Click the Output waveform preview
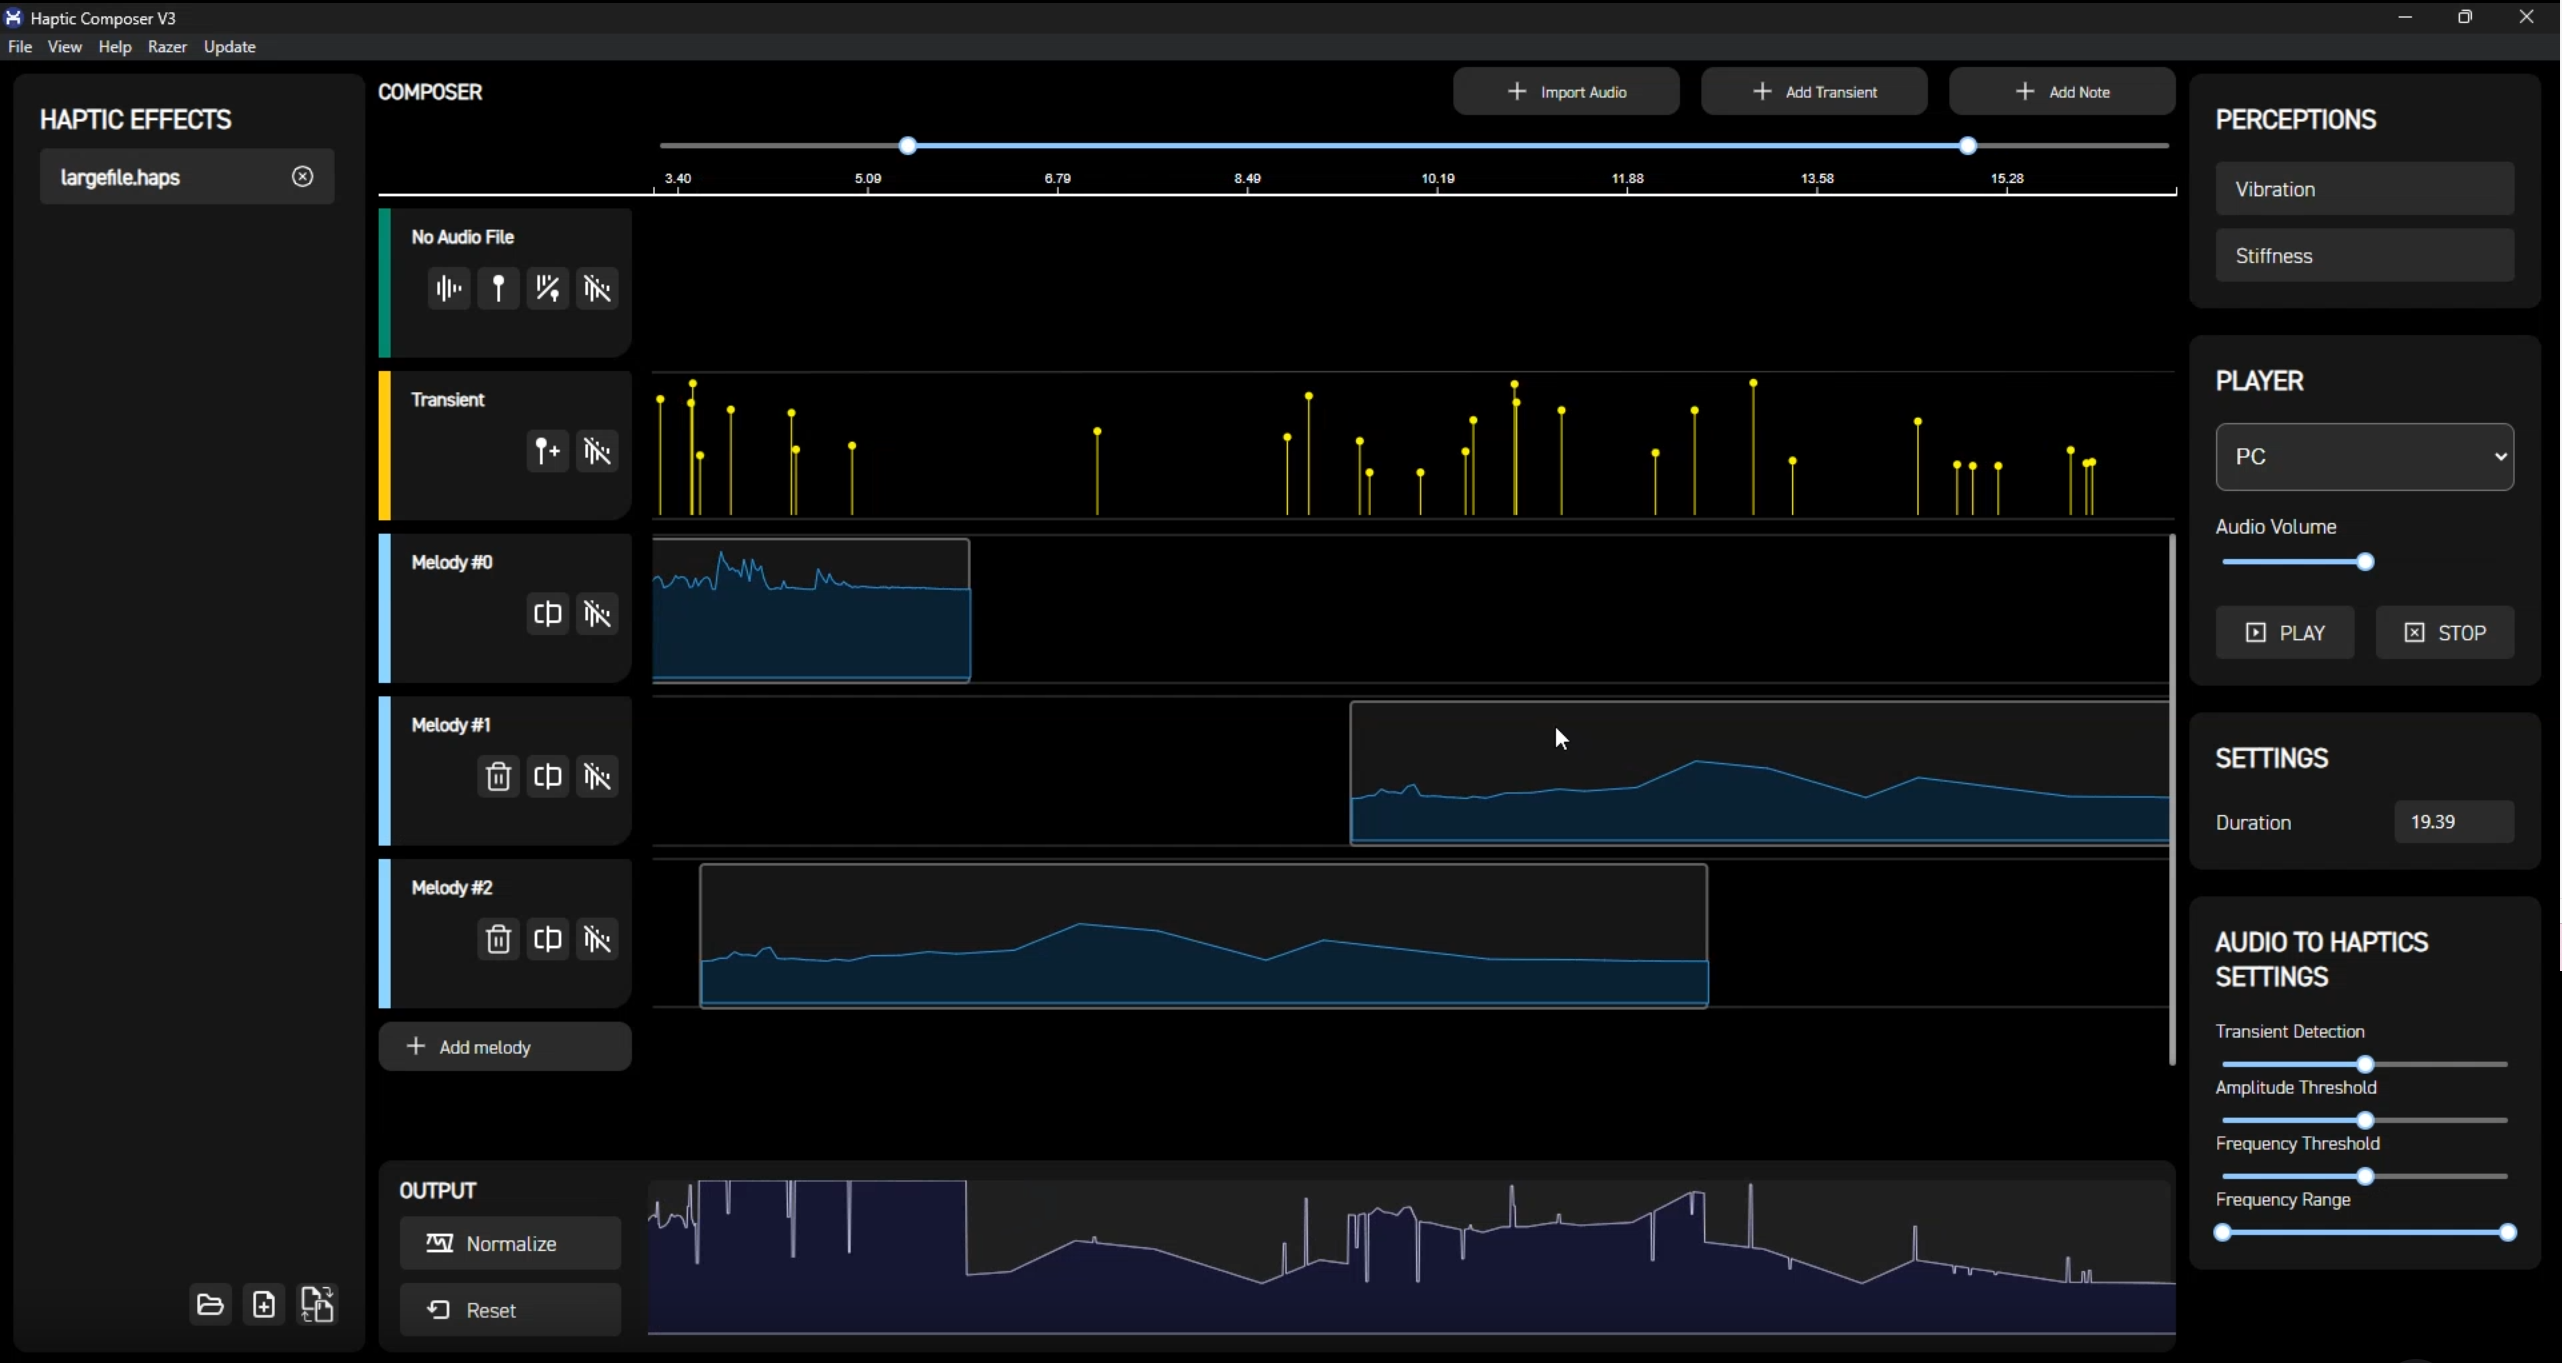Viewport: 2562px width, 1363px height. click(1412, 1257)
